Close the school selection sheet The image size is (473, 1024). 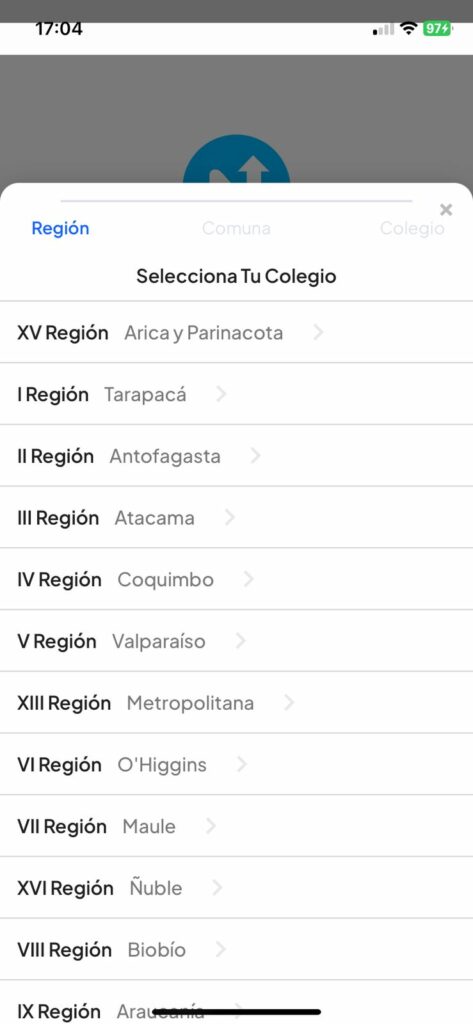coord(446,210)
